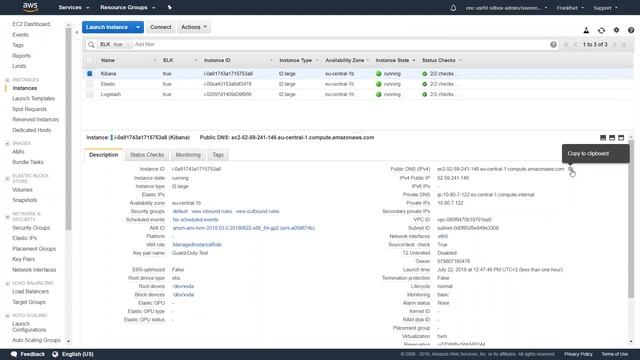Switch to the Description tab

pos(104,155)
